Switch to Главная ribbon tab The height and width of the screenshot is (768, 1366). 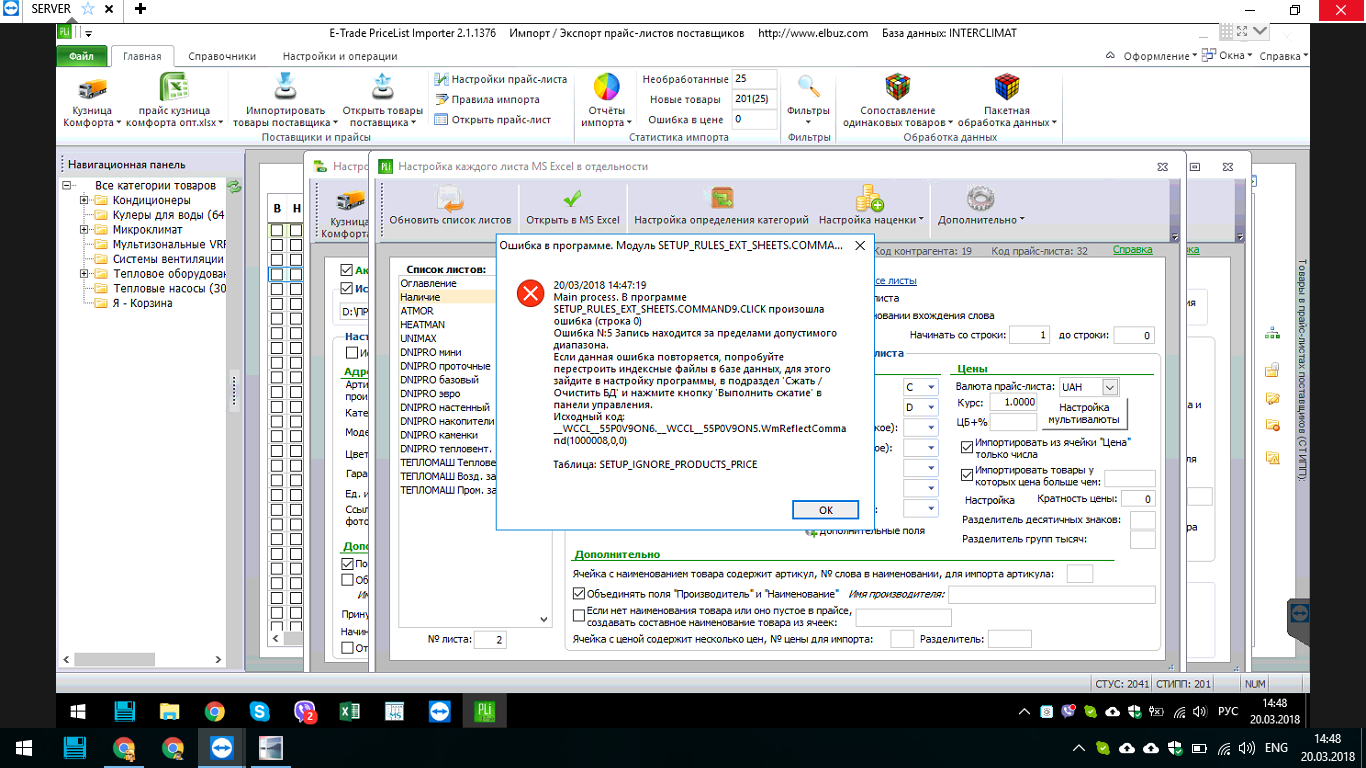pos(142,56)
